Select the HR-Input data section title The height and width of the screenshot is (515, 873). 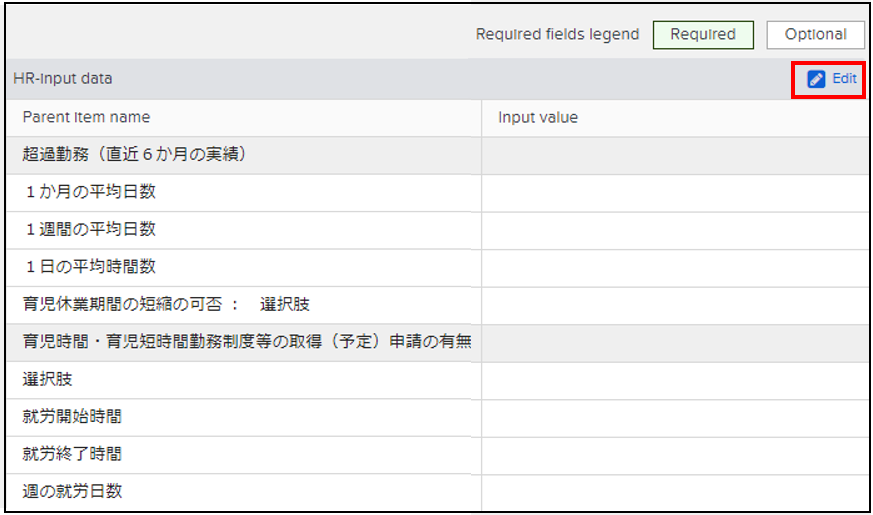(63, 78)
